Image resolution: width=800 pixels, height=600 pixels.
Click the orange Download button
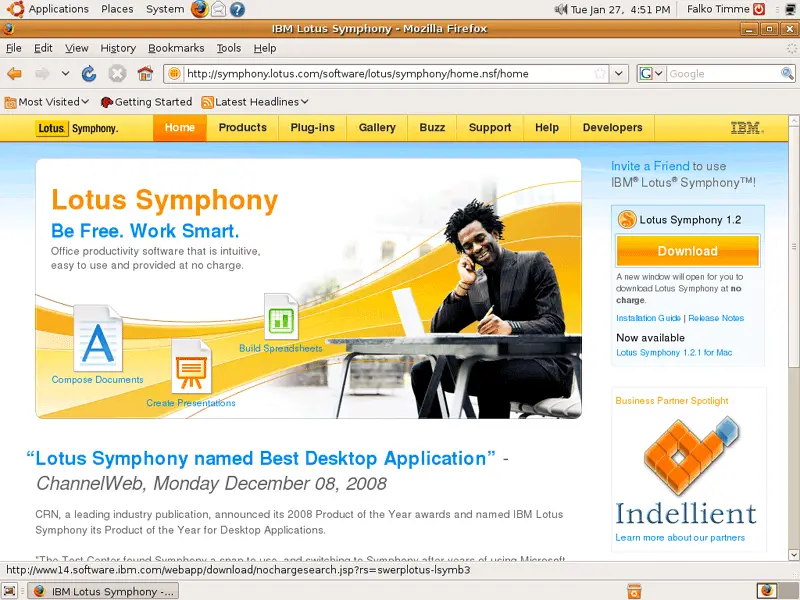coord(688,251)
